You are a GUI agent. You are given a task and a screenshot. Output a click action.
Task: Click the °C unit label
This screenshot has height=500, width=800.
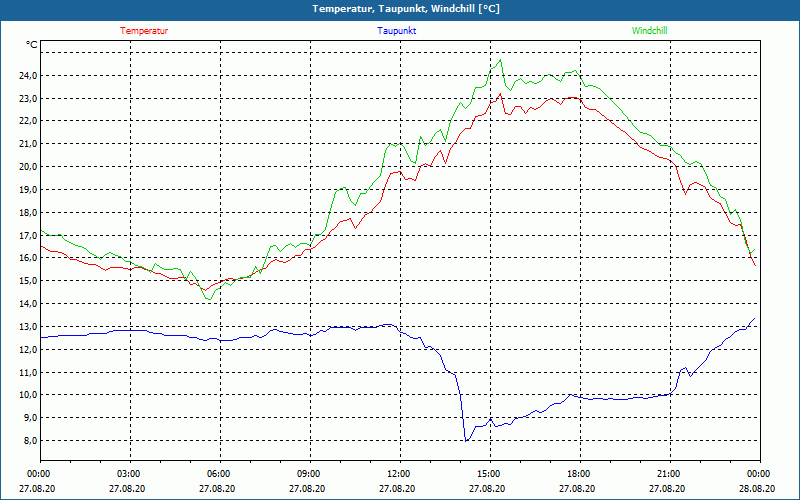[32, 45]
